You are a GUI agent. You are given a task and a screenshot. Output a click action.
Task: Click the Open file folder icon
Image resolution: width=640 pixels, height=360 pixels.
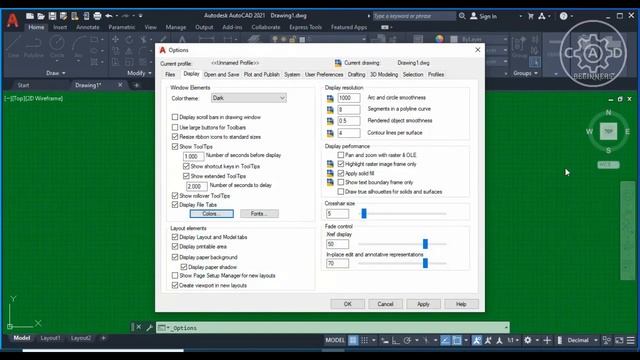point(41,16)
